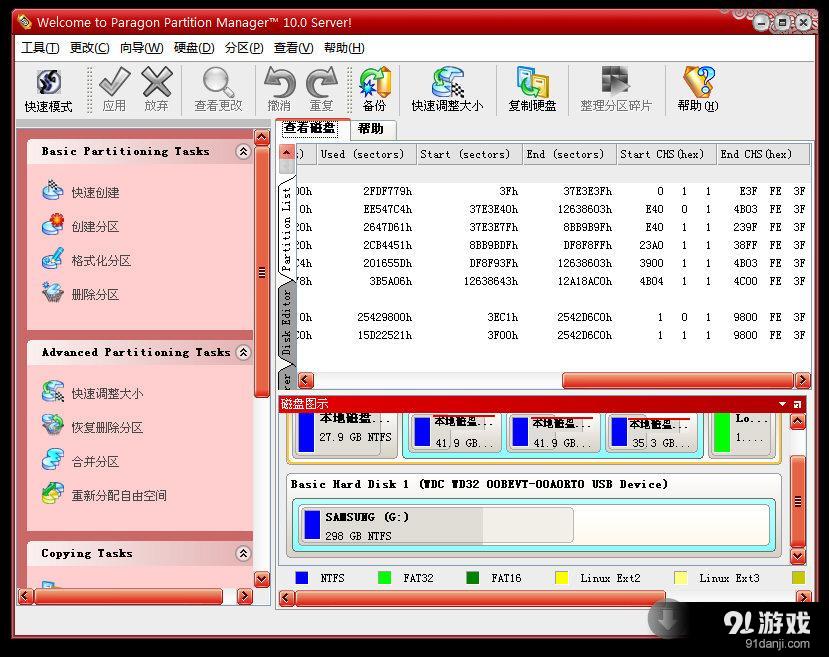Click NTFS blue legend swatch

[302, 578]
